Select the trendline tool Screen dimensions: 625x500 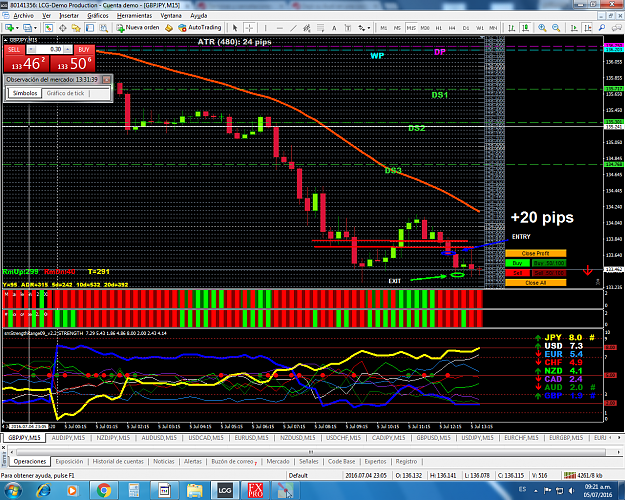(293, 28)
